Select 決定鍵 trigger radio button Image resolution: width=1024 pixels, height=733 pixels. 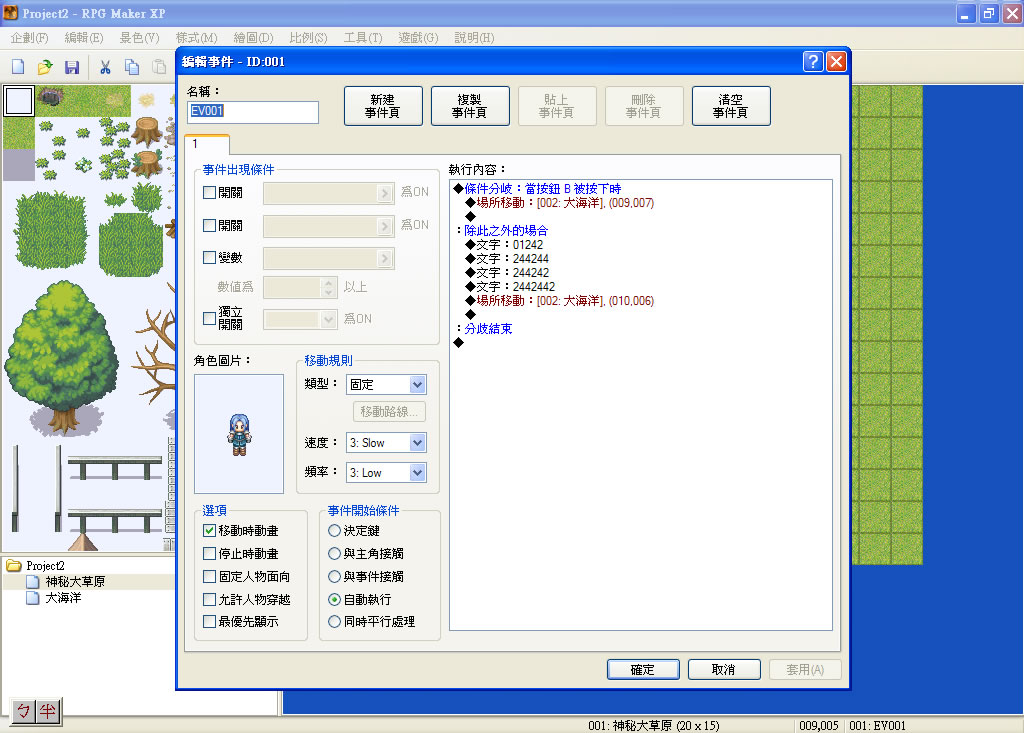pyautogui.click(x=334, y=530)
